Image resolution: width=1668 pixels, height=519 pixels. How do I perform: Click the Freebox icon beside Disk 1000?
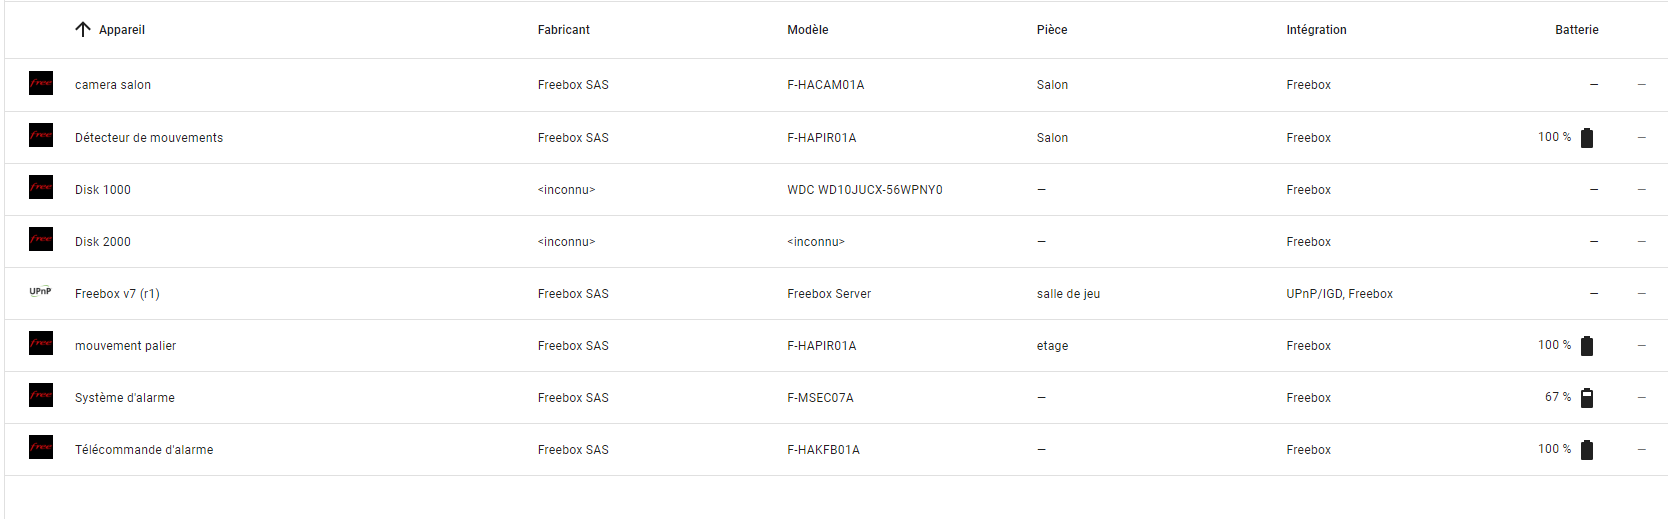point(41,187)
